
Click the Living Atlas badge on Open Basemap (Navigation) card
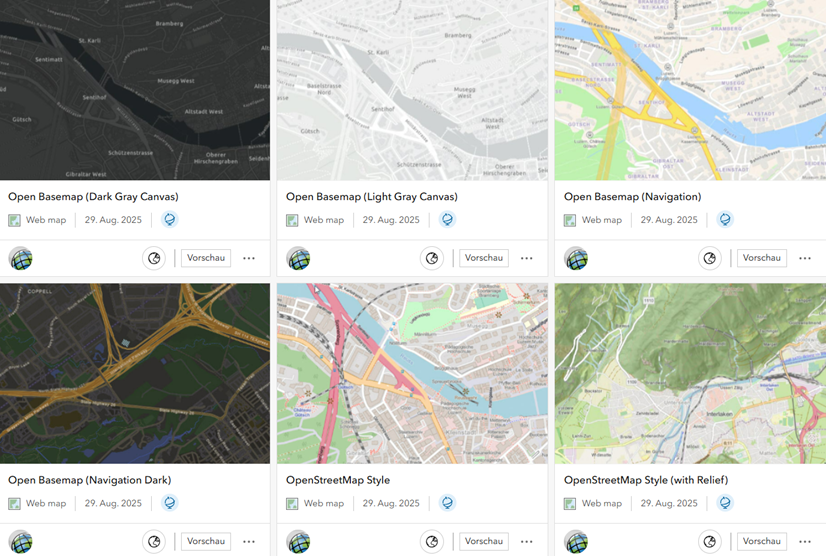pyautogui.click(x=725, y=219)
